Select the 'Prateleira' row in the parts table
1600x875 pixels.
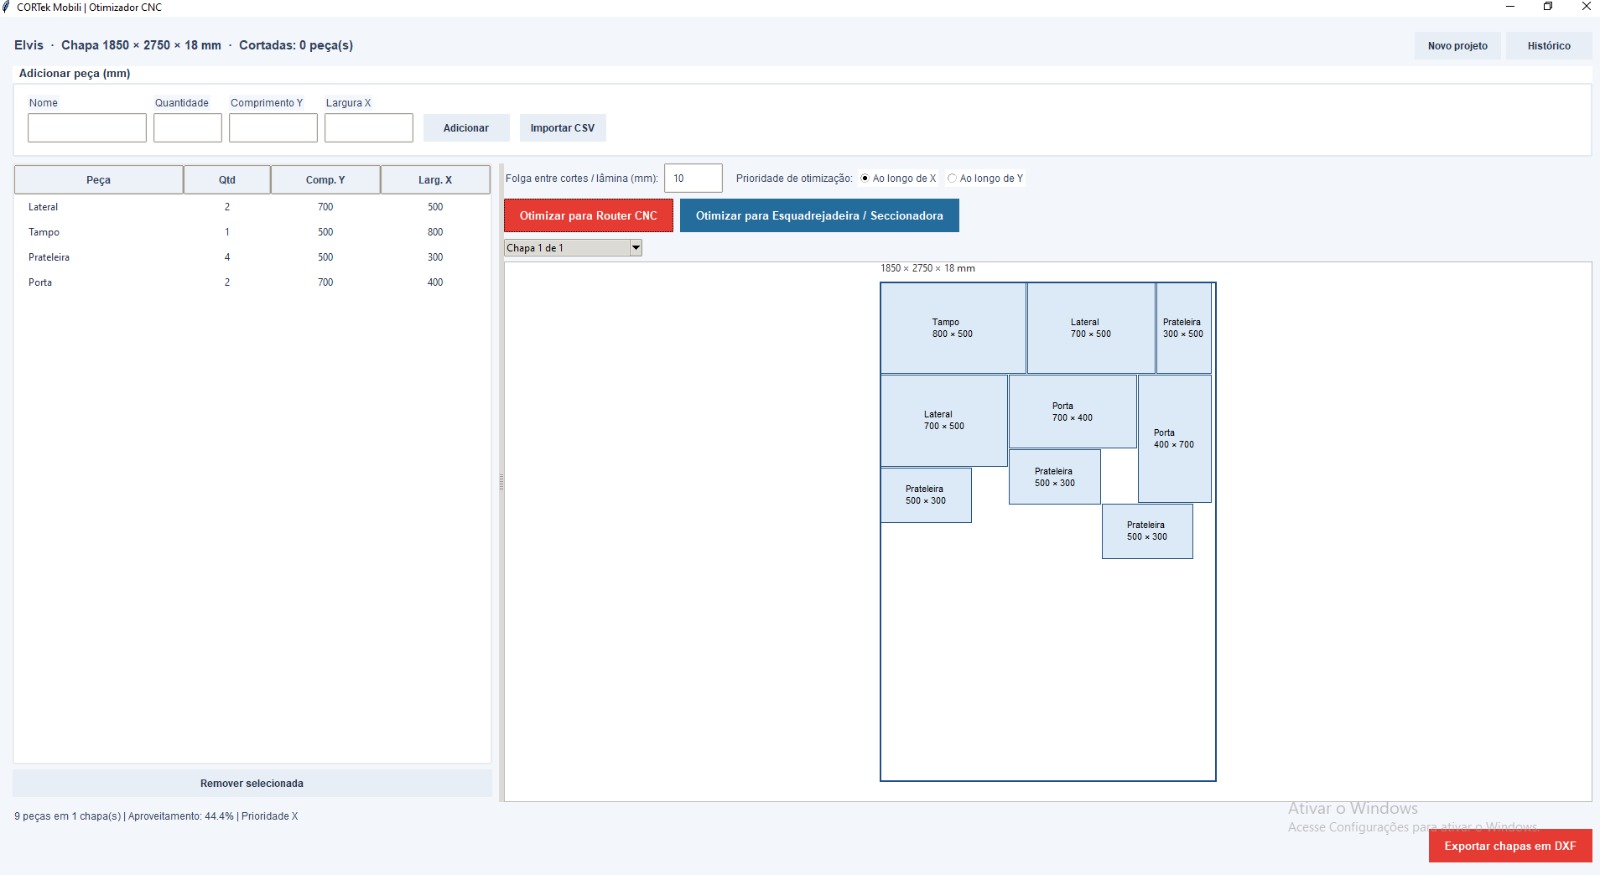tap(252, 257)
